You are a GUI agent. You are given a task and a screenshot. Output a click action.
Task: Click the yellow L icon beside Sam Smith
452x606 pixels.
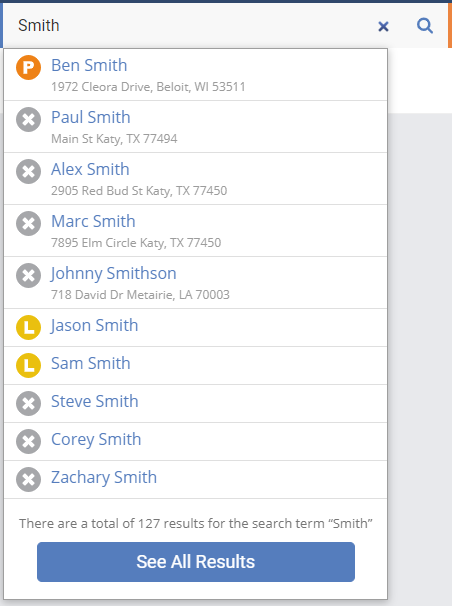pos(28,366)
